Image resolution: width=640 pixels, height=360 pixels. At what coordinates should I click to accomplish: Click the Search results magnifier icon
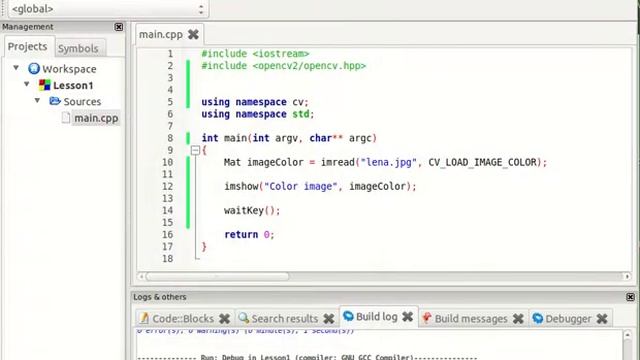click(x=244, y=318)
